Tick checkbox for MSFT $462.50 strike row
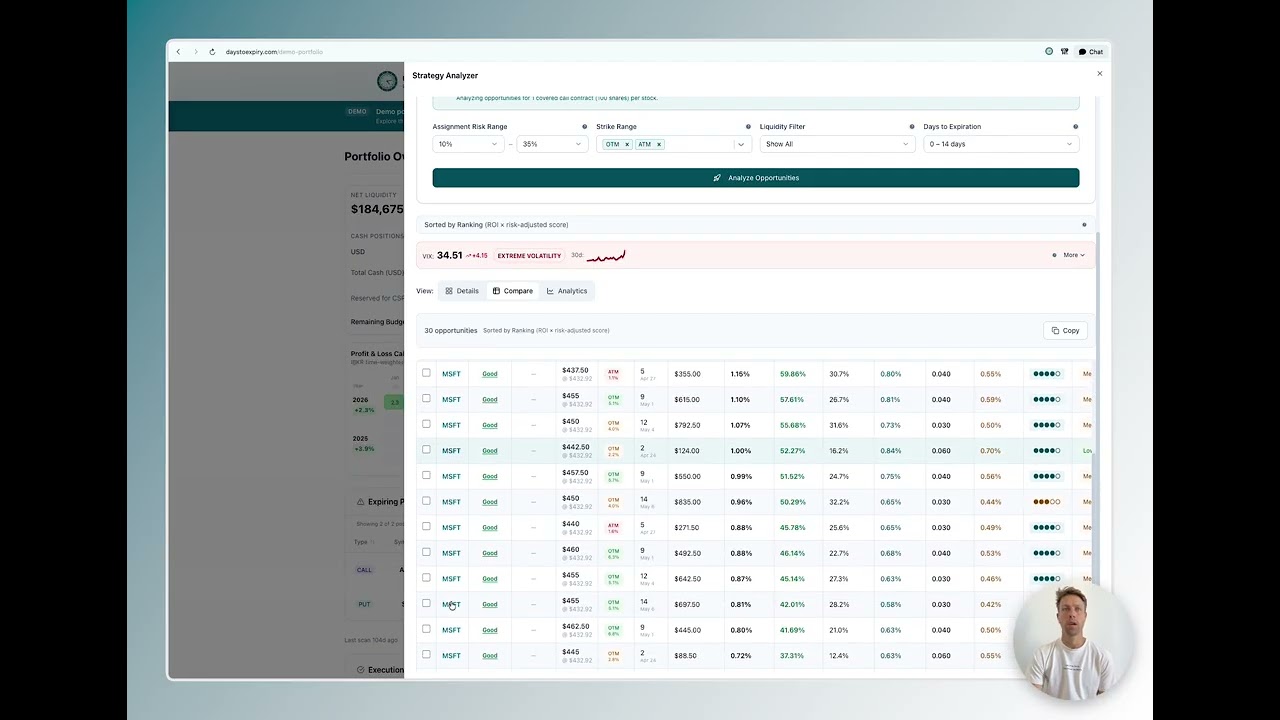 [426, 629]
